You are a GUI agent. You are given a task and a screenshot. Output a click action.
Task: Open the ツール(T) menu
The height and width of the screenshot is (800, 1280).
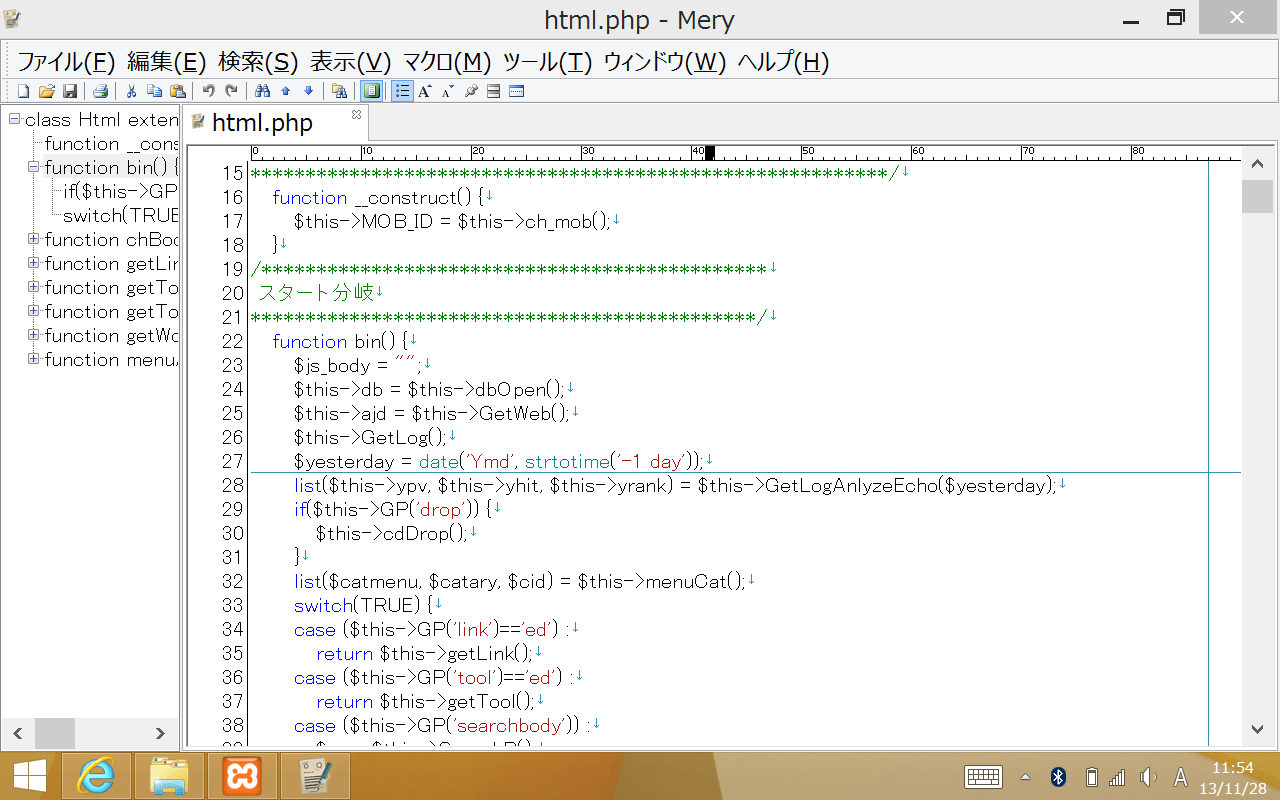click(x=548, y=62)
